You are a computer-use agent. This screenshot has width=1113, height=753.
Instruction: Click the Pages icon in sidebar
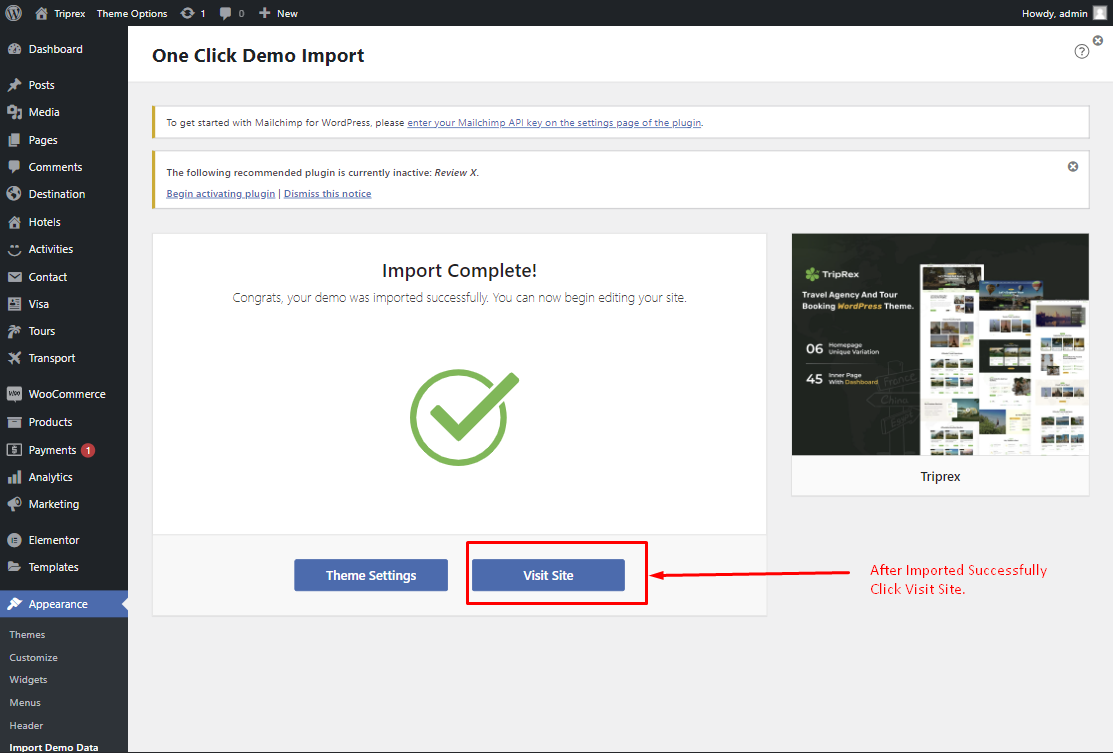pyautogui.click(x=14, y=140)
